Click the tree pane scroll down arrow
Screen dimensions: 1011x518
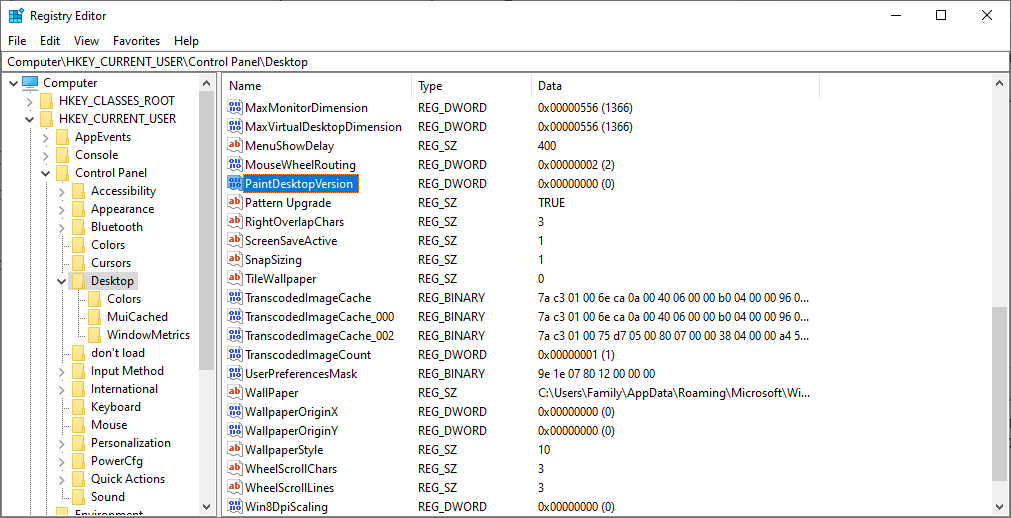pos(206,506)
